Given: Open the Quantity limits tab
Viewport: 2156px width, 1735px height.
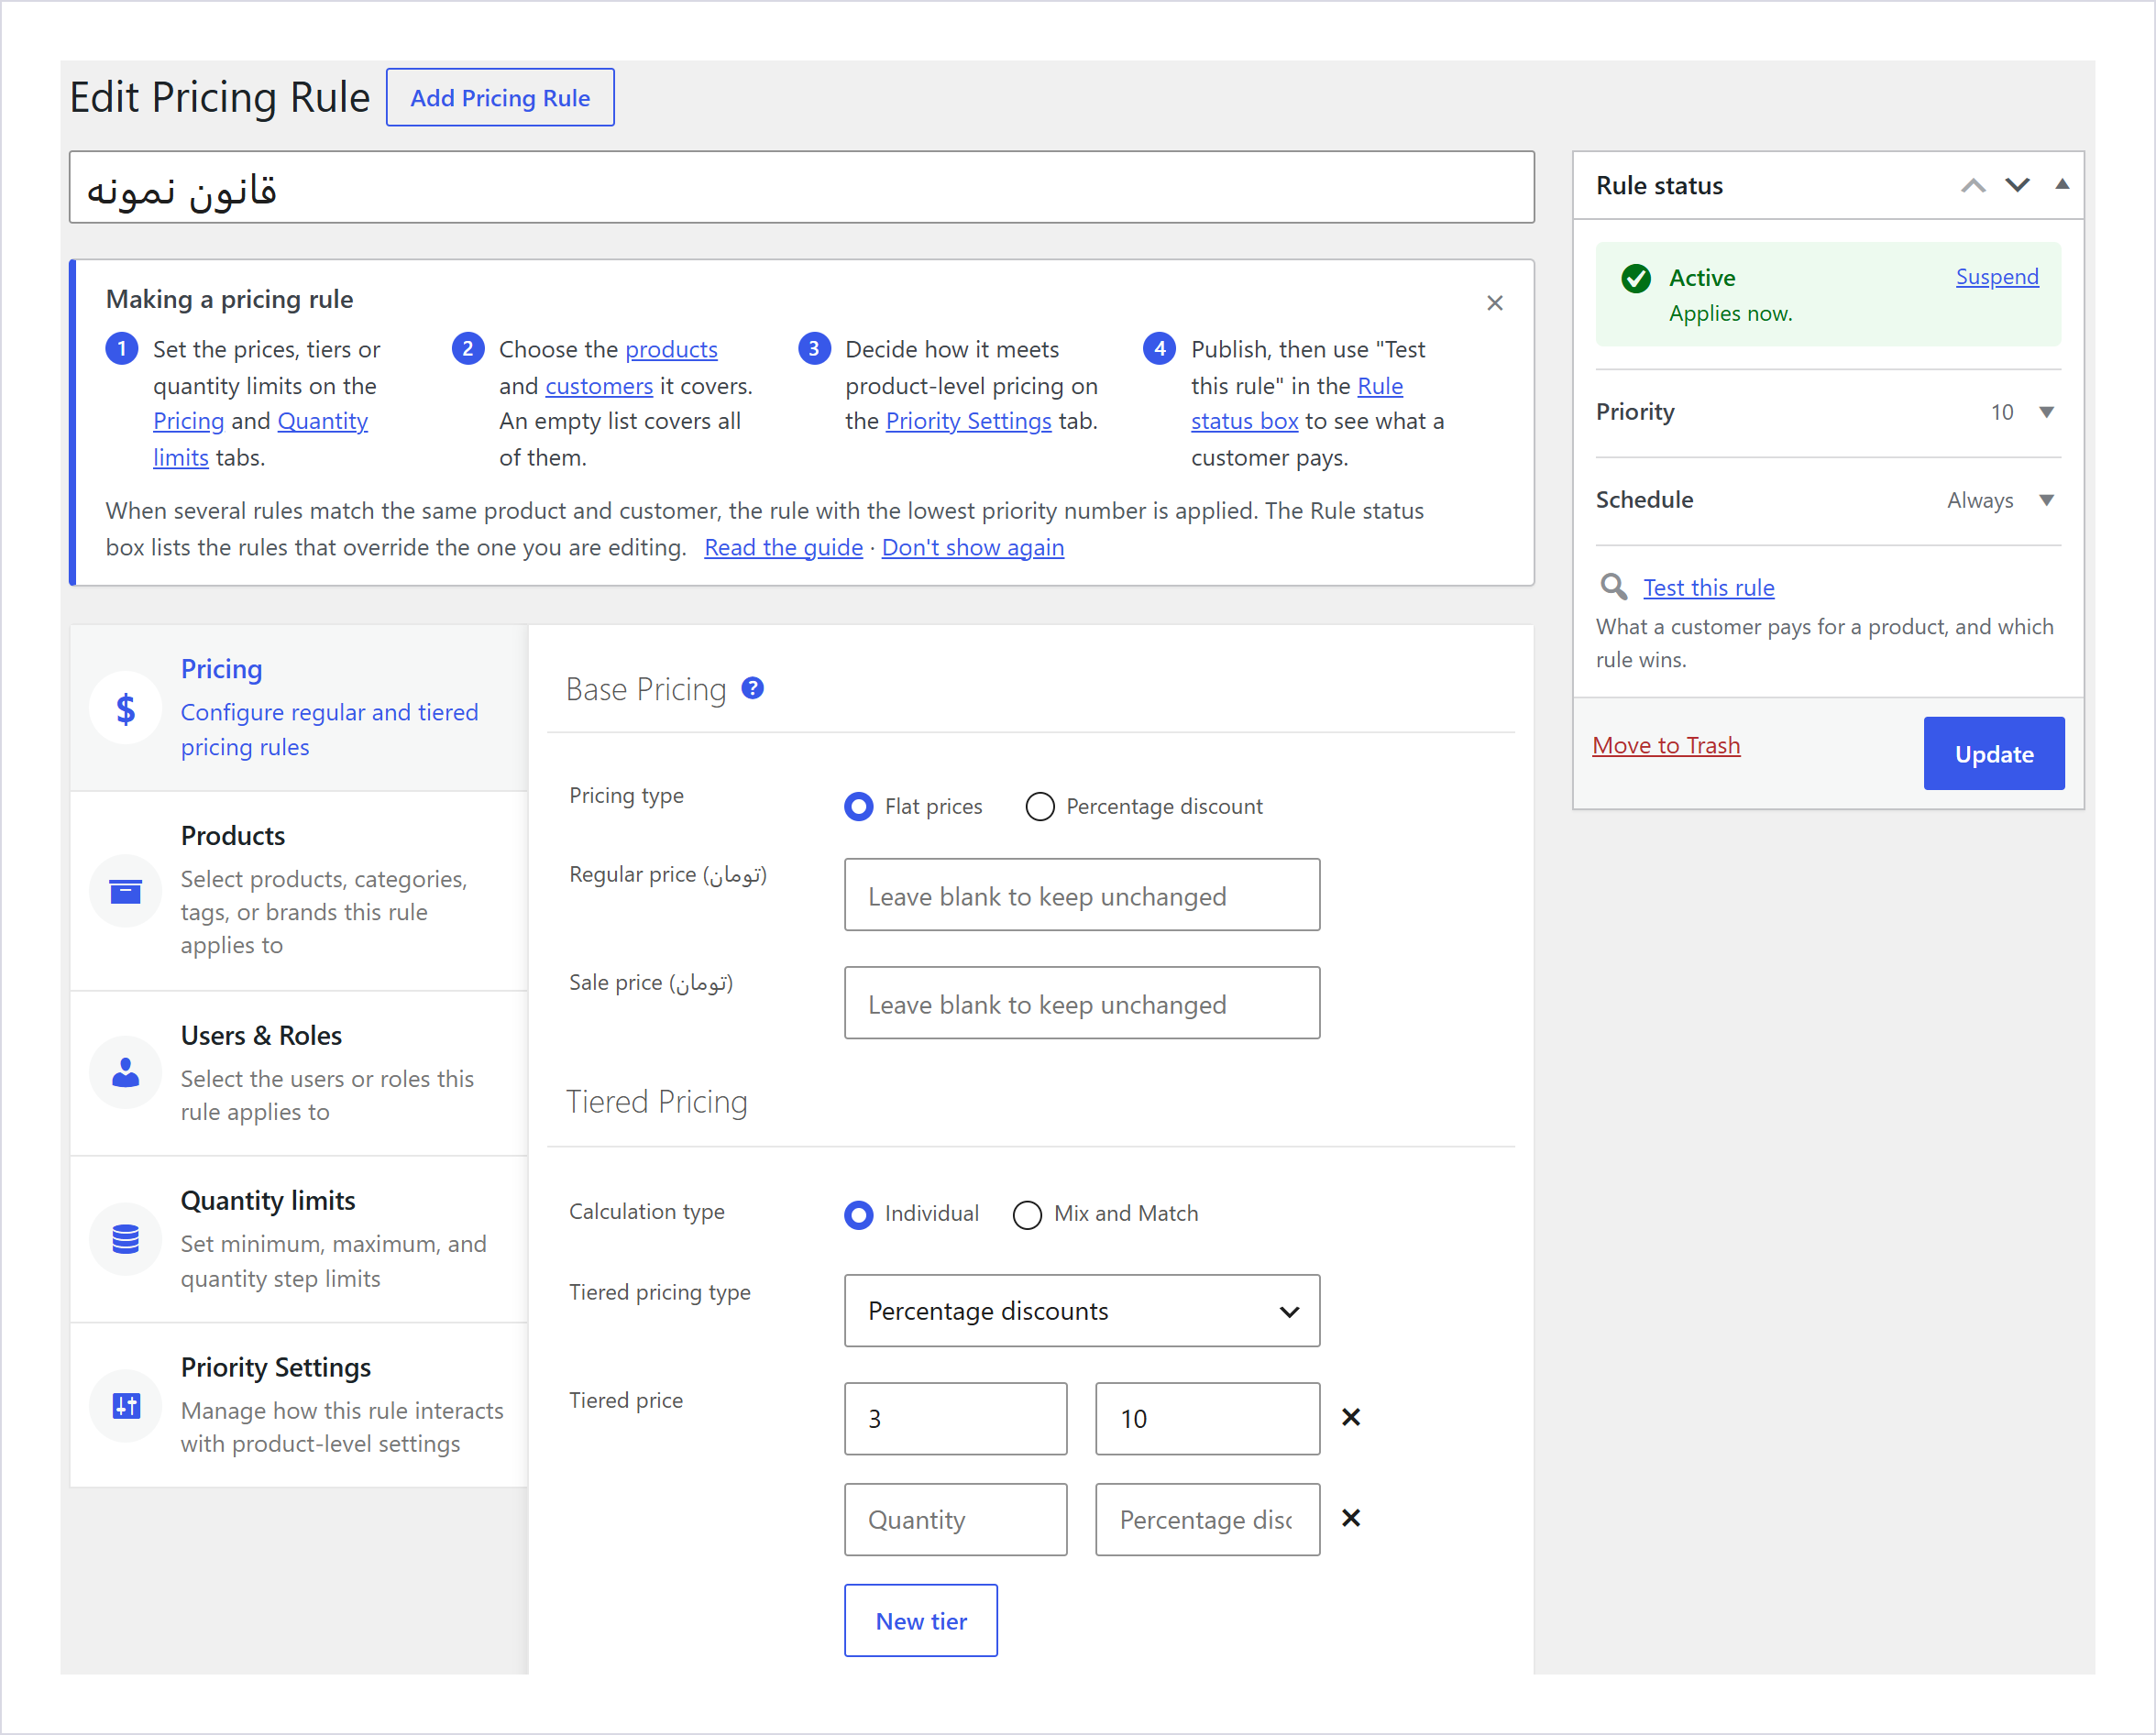Looking at the screenshot, I should [x=299, y=1239].
